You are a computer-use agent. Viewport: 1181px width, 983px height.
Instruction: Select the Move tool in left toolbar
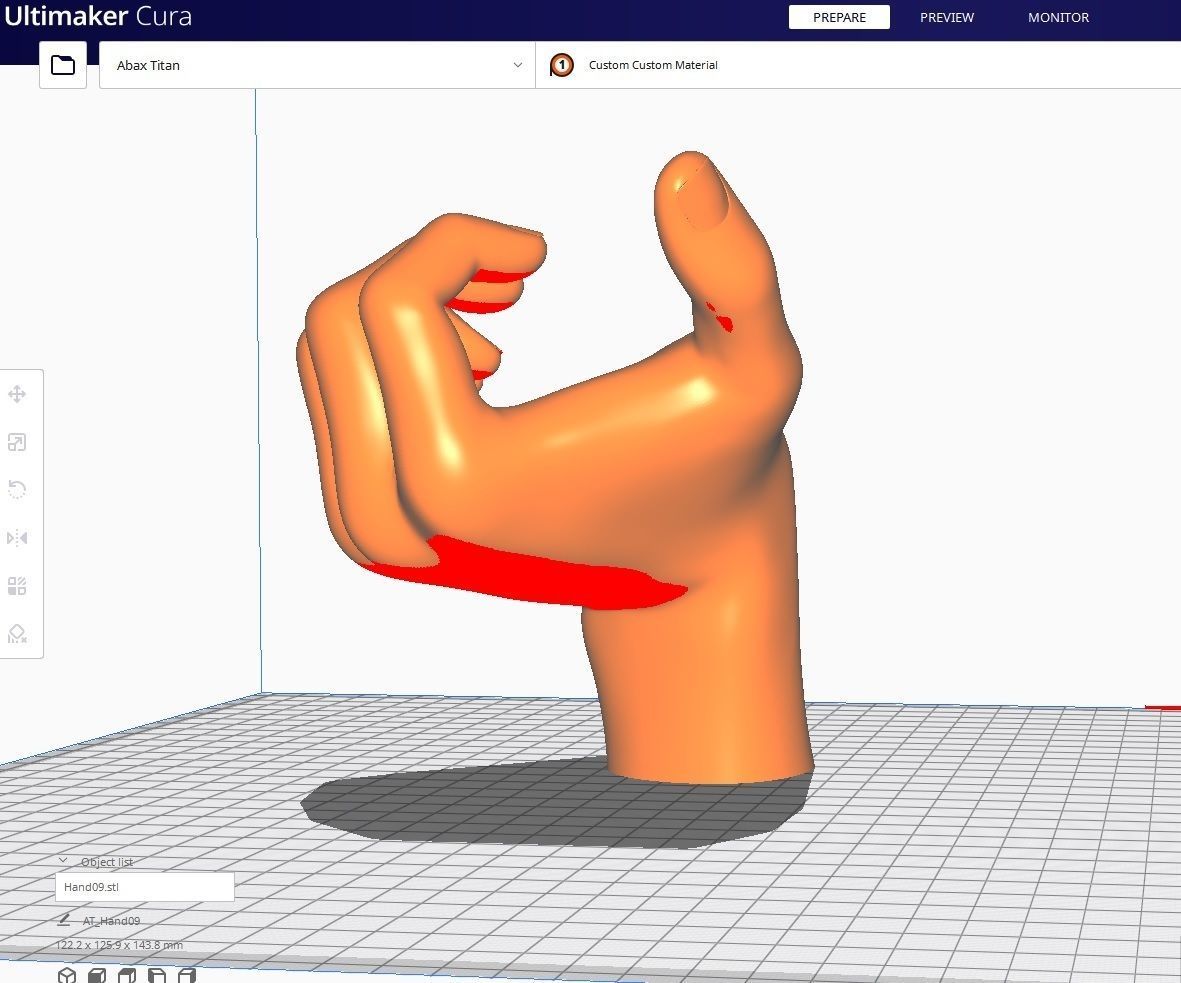[17, 394]
